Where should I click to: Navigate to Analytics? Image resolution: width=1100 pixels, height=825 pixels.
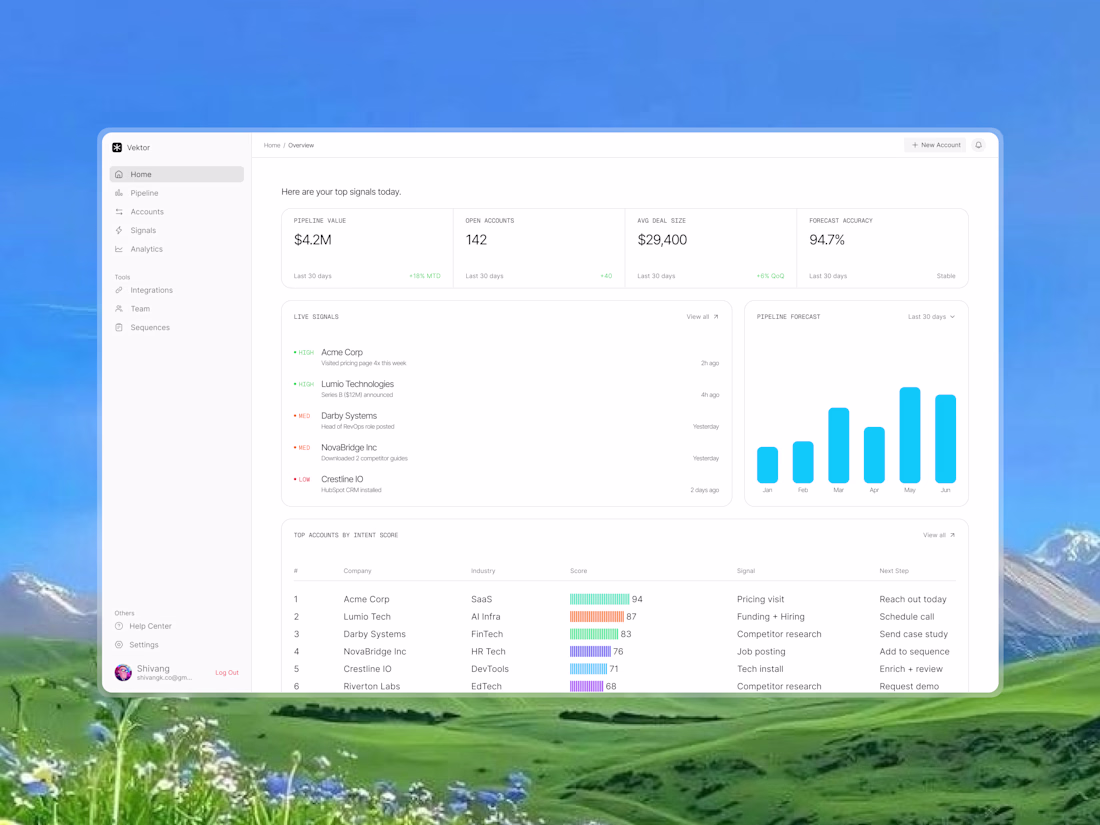[177, 249]
